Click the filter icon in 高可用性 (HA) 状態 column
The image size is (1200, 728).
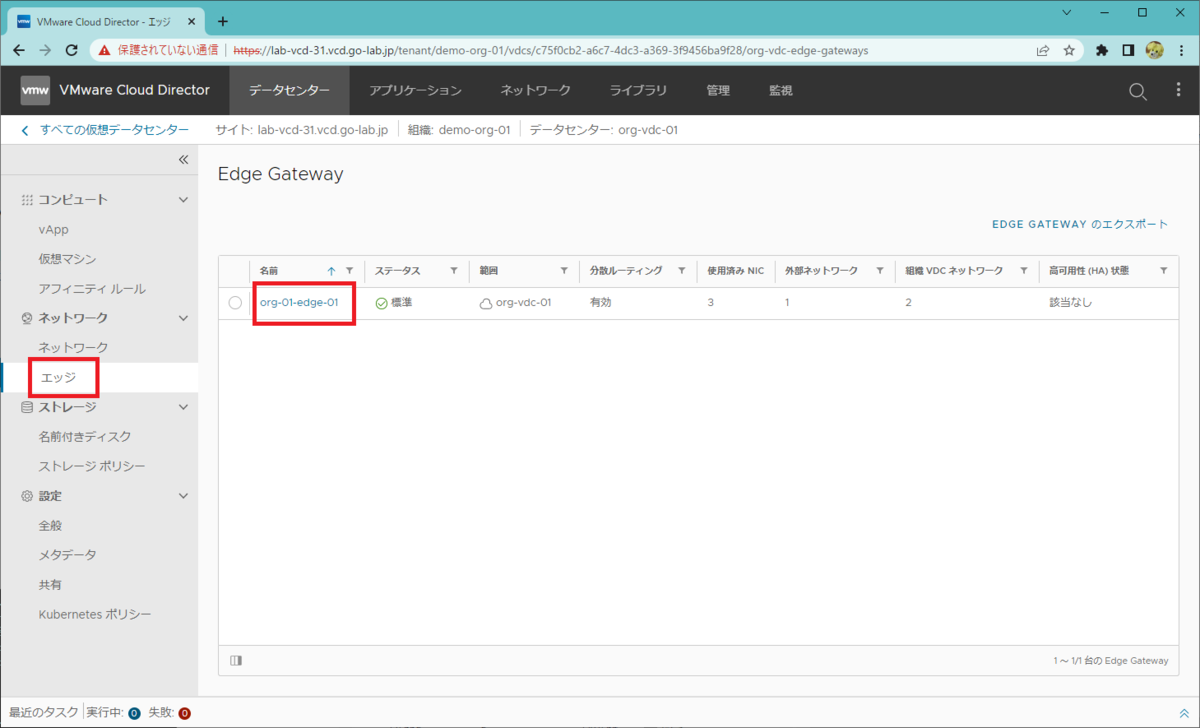[1164, 271]
